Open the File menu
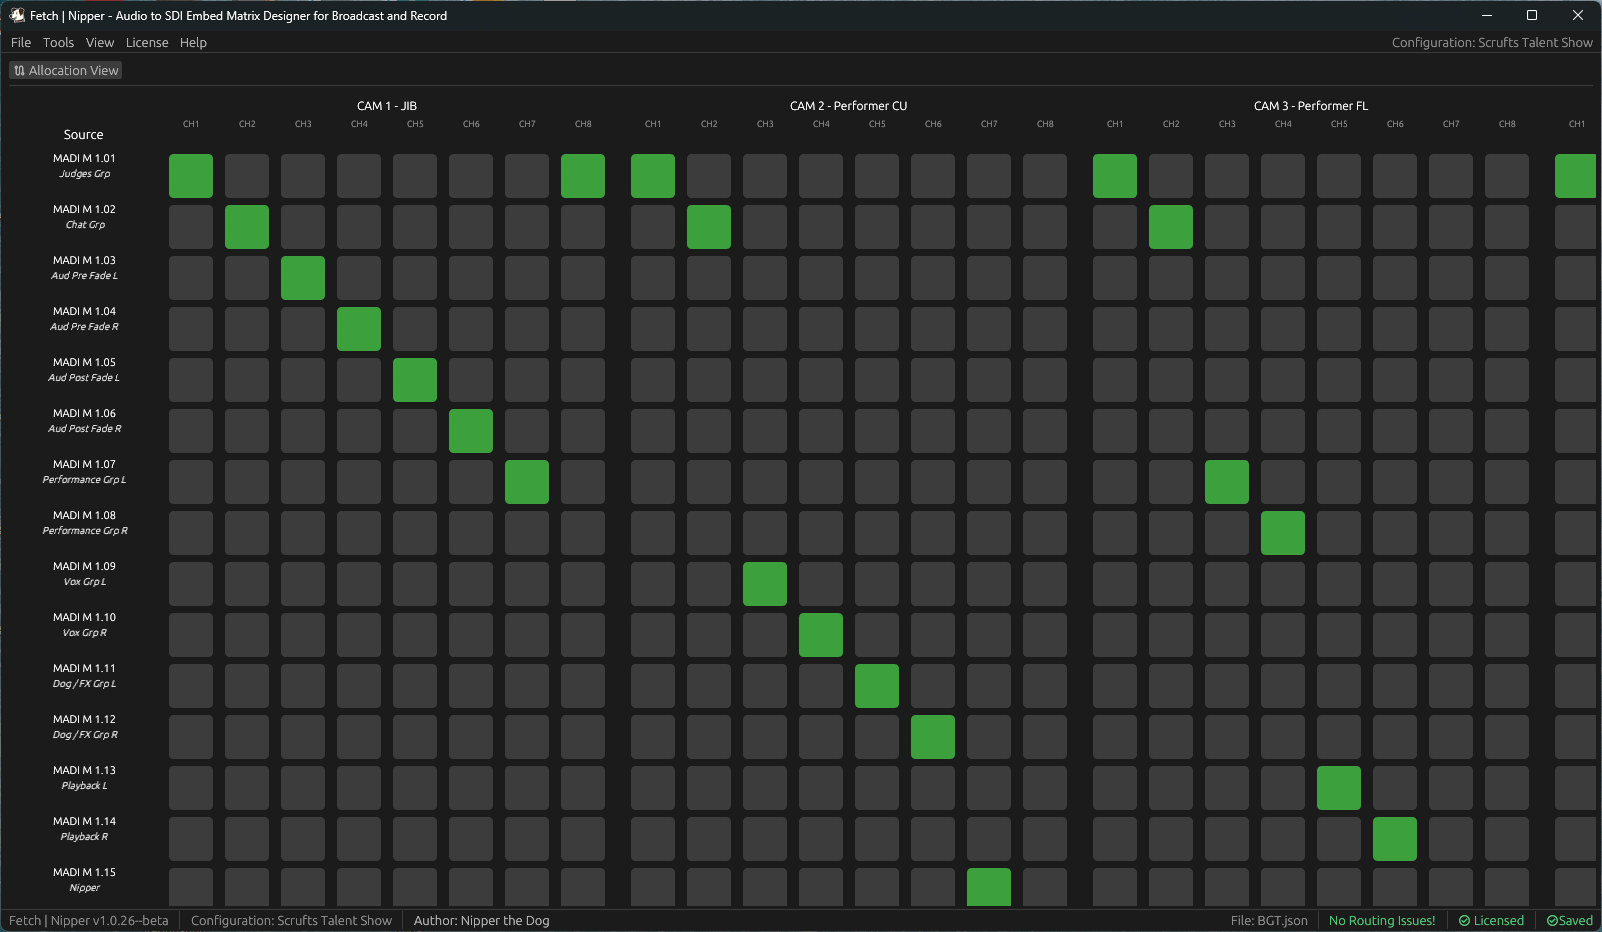The image size is (1602, 932). [20, 42]
